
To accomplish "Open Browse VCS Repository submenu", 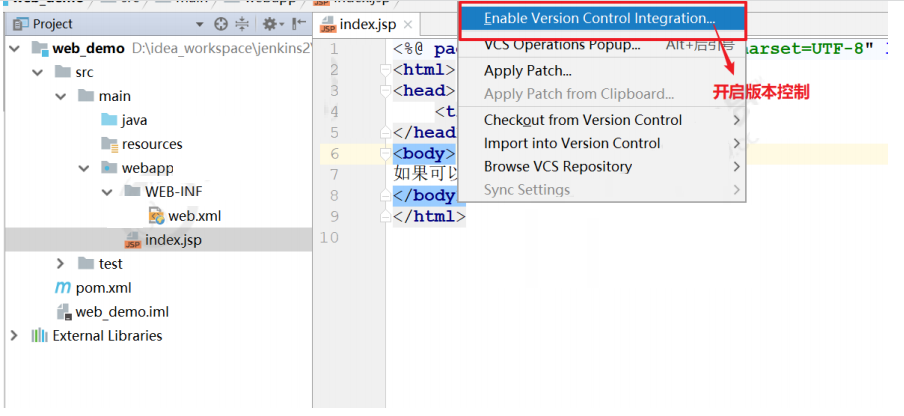I will (602, 167).
